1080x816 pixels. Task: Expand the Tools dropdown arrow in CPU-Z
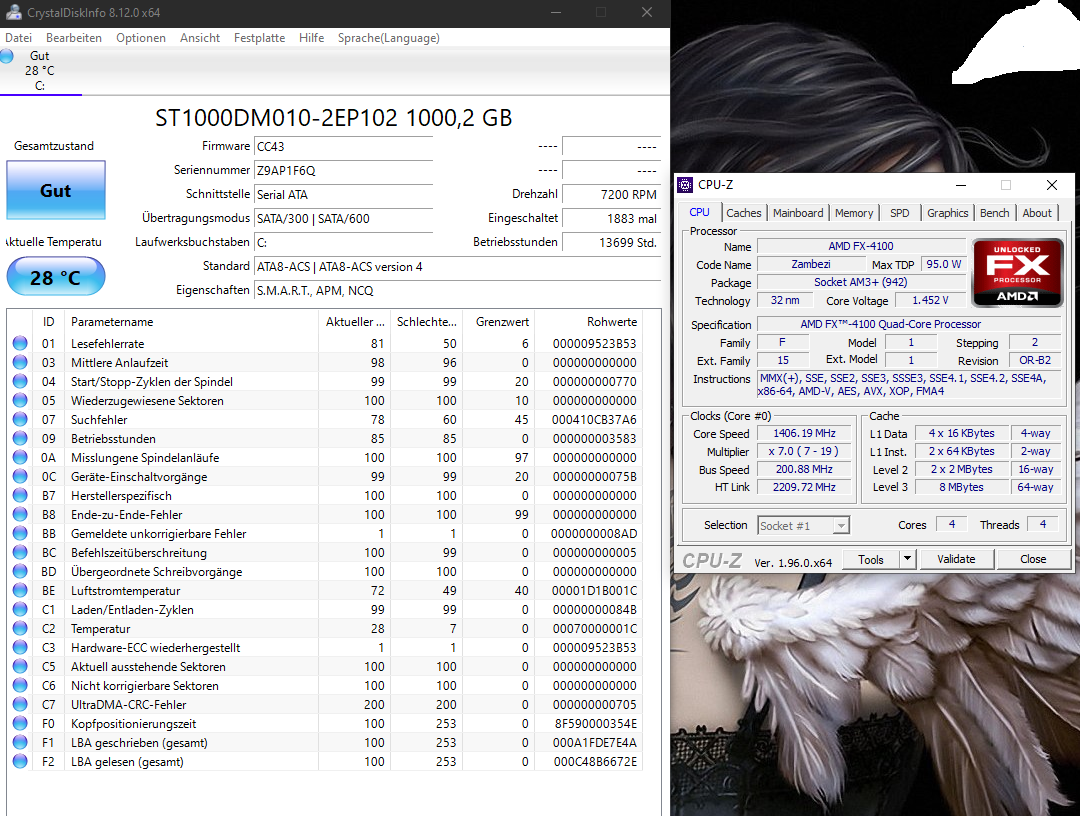click(908, 559)
